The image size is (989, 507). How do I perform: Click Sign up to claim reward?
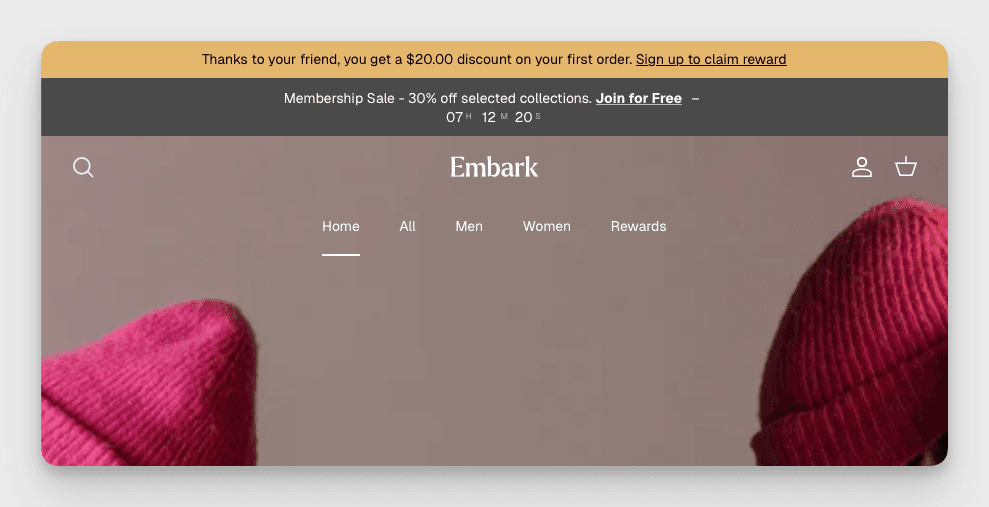tap(711, 59)
